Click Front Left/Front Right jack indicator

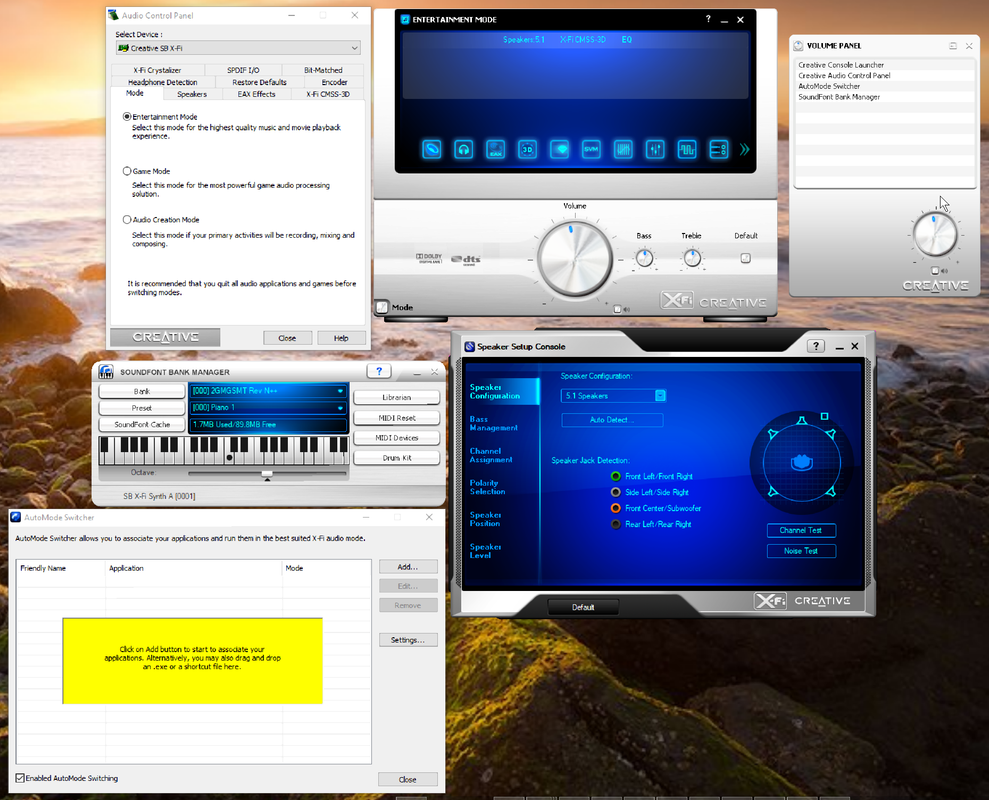tap(616, 476)
